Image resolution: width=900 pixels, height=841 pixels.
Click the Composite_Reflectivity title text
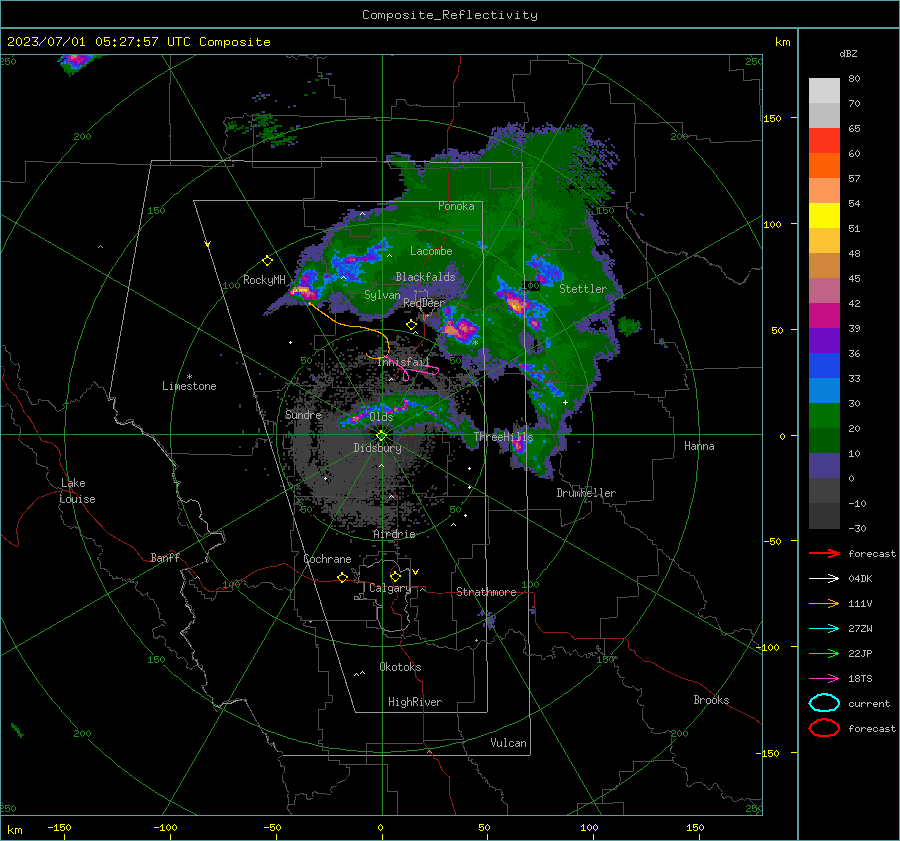click(449, 15)
